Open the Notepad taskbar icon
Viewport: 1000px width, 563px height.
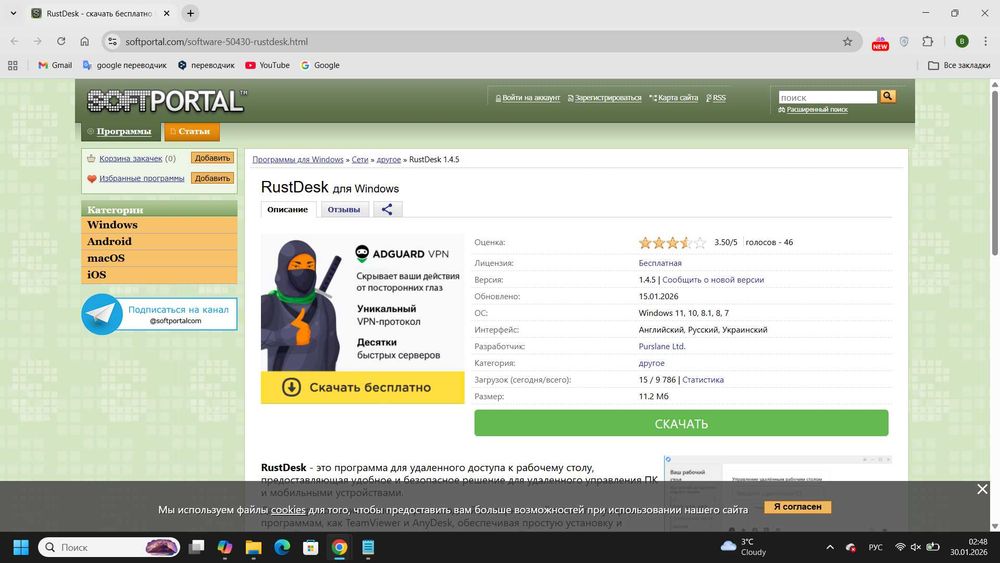pos(368,547)
